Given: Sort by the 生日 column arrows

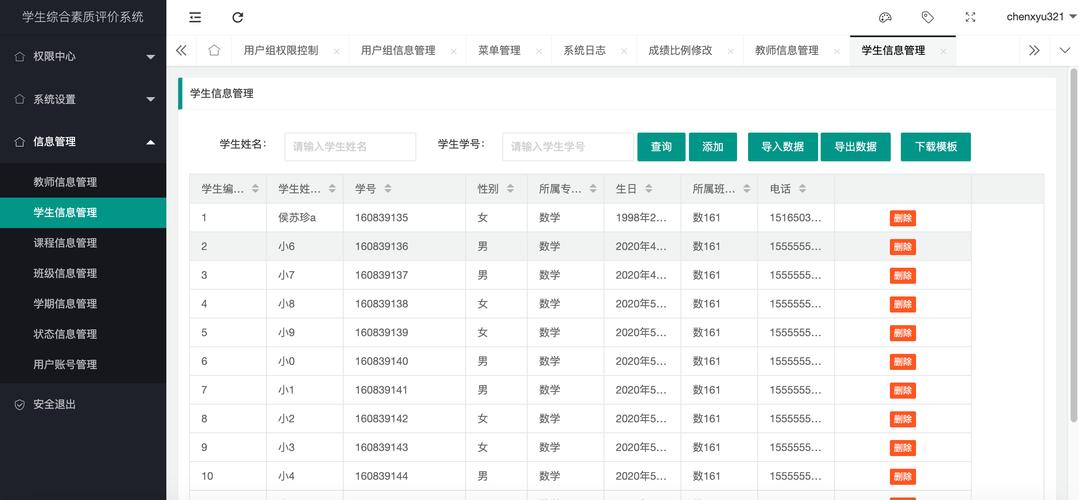Looking at the screenshot, I should tap(648, 188).
